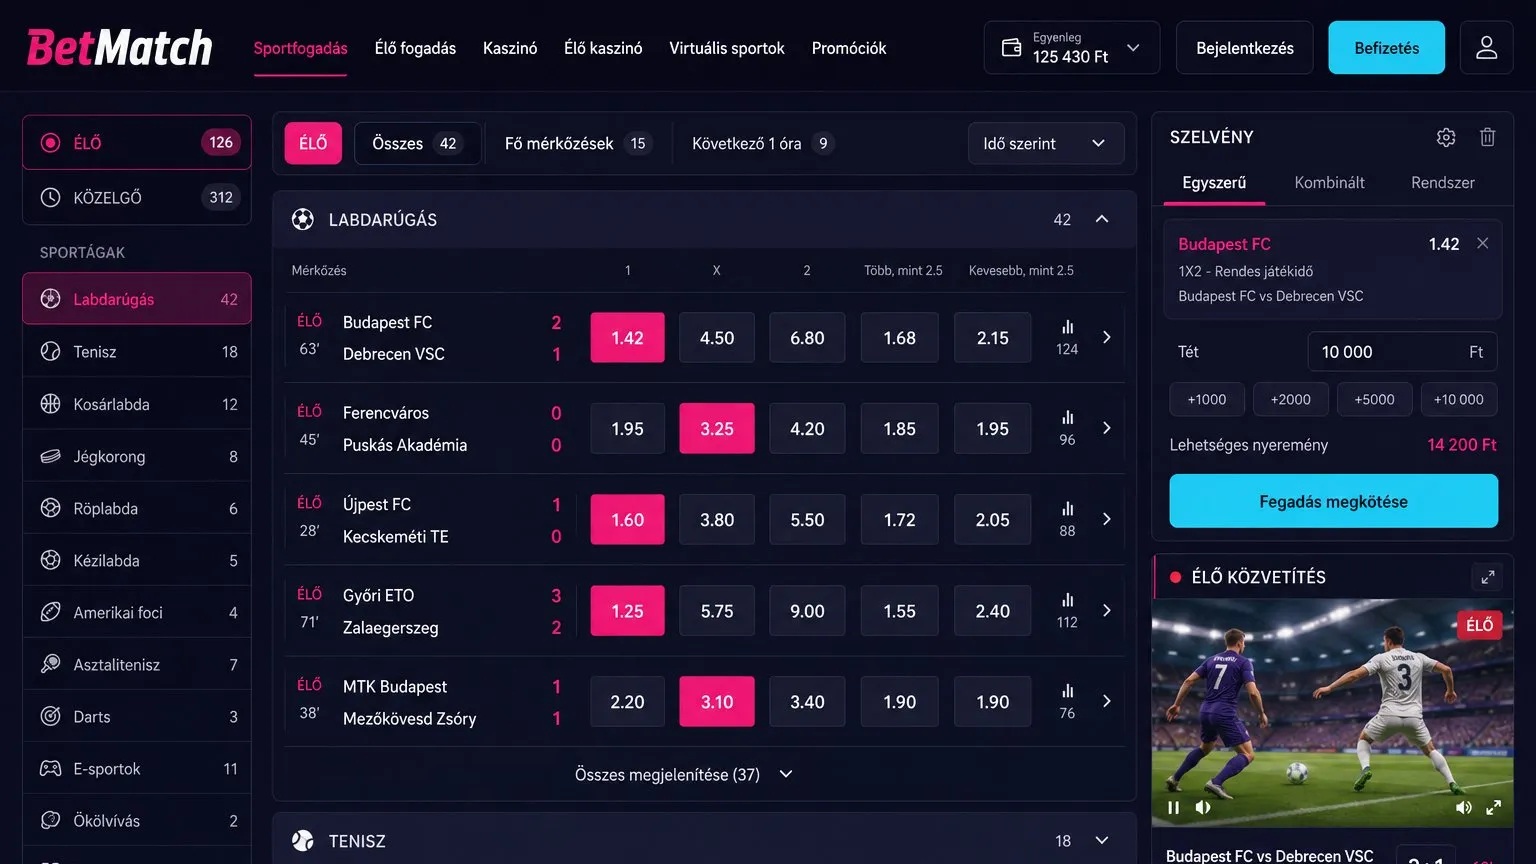Toggle MTK Budapest away win odds 3.40
This screenshot has height=864, width=1536.
click(807, 701)
